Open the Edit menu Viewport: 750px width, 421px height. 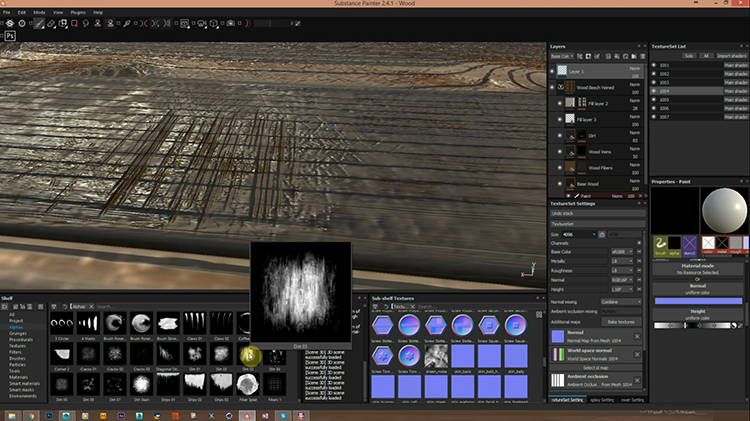(x=22, y=12)
